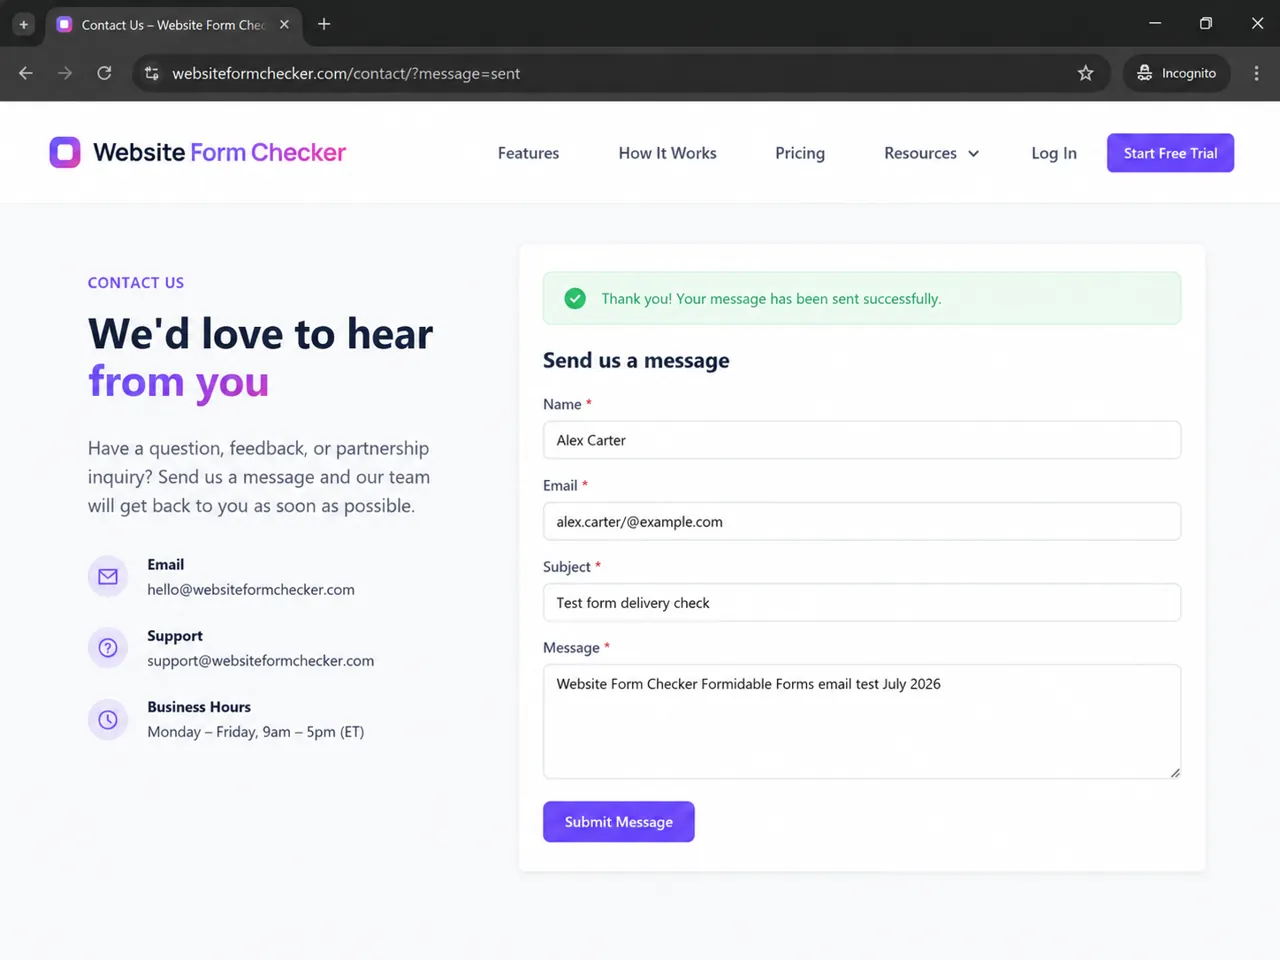The width and height of the screenshot is (1280, 960).
Task: Reload the page with refresh icon
Action: pyautogui.click(x=104, y=73)
